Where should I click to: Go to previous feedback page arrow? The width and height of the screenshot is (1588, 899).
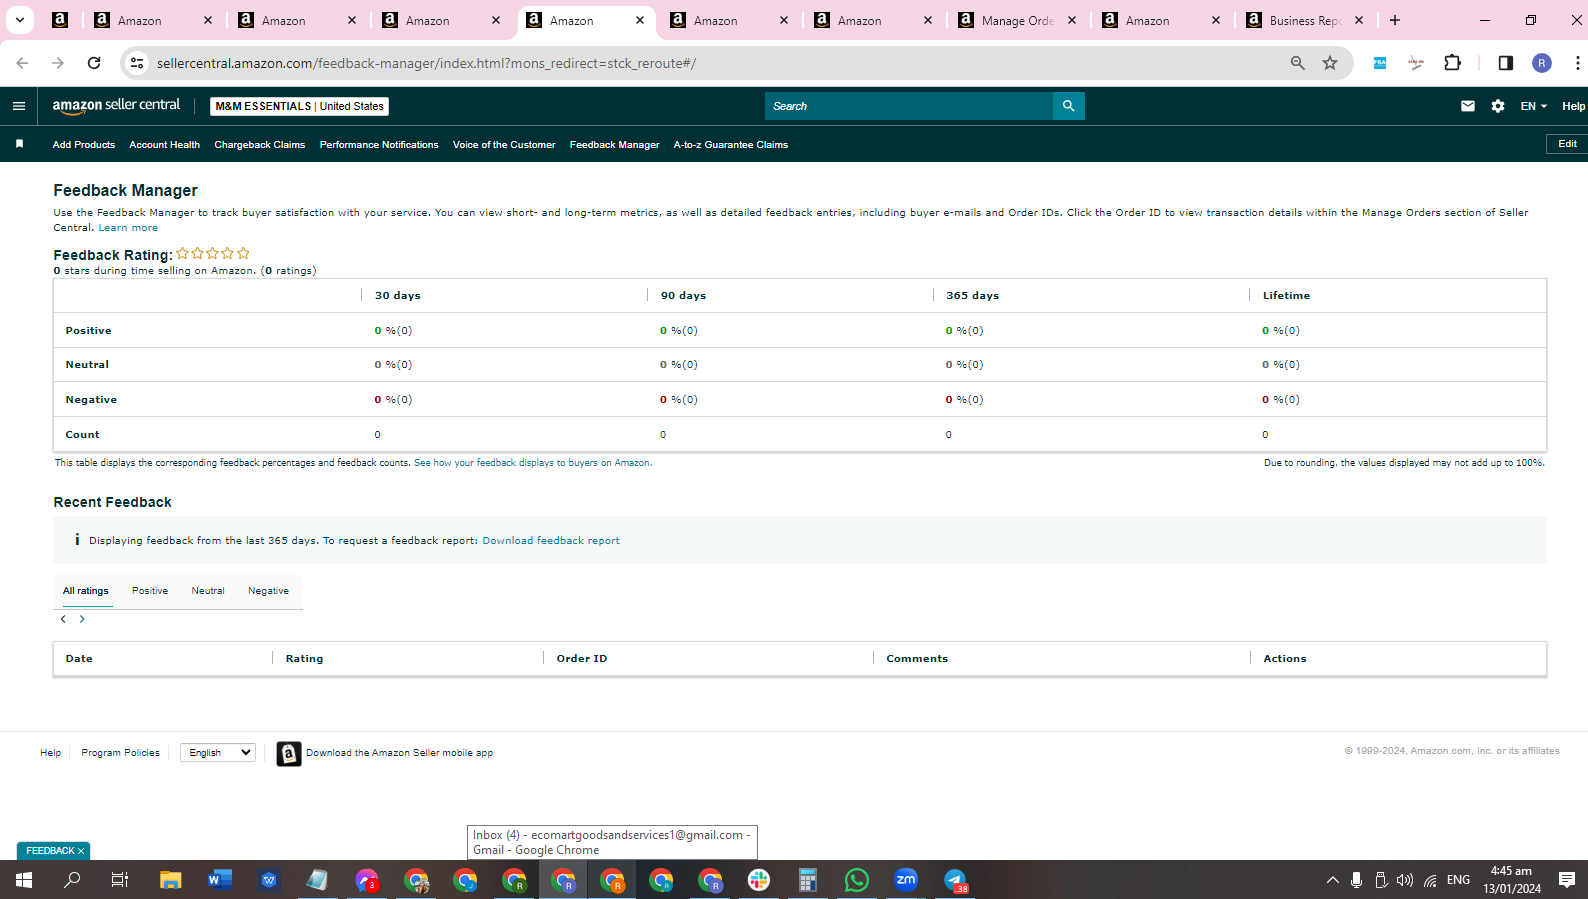click(x=63, y=619)
